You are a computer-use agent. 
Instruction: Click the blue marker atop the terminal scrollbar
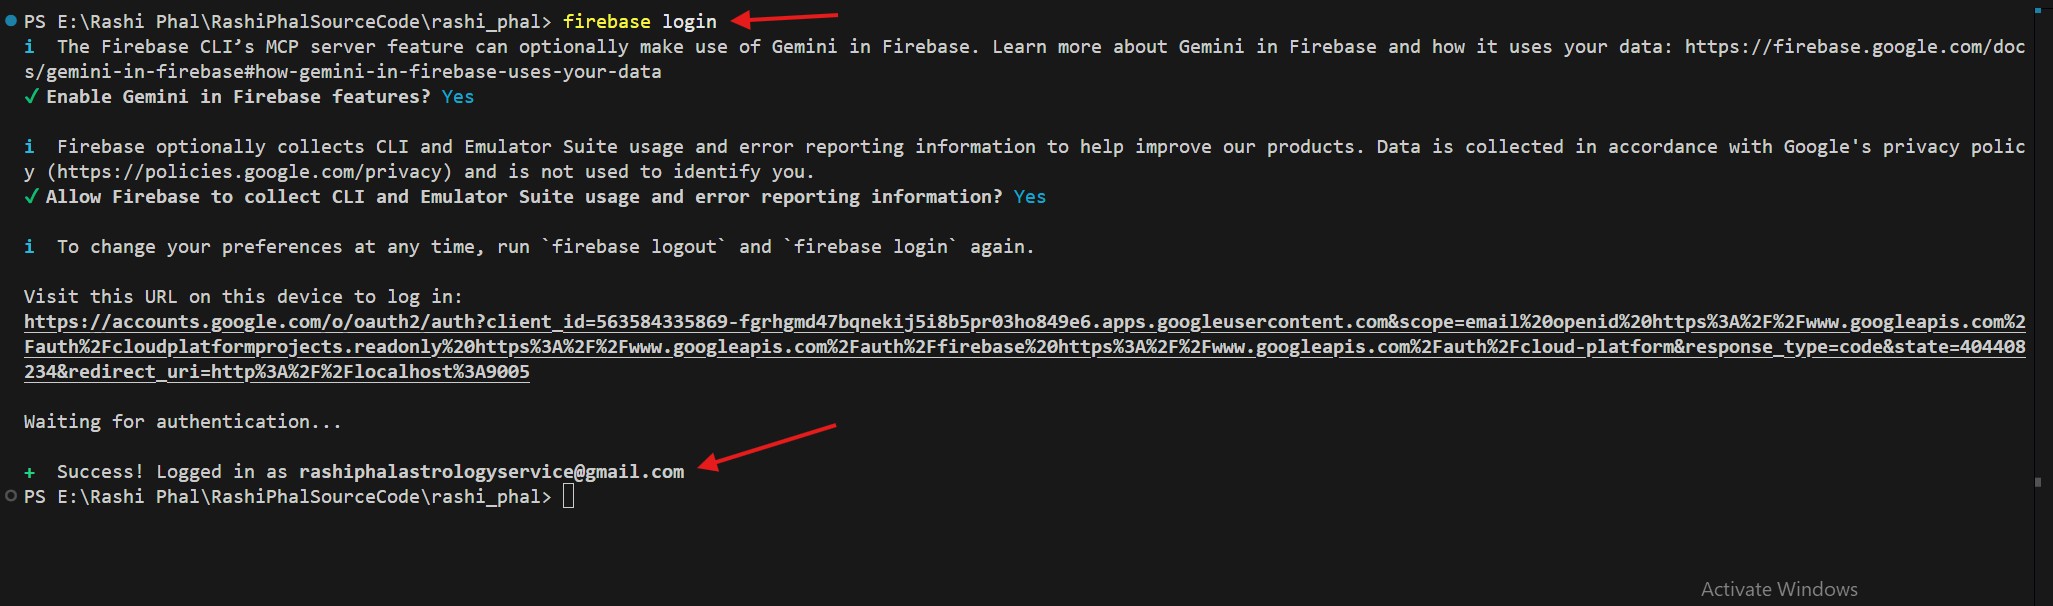[x=2037, y=12]
